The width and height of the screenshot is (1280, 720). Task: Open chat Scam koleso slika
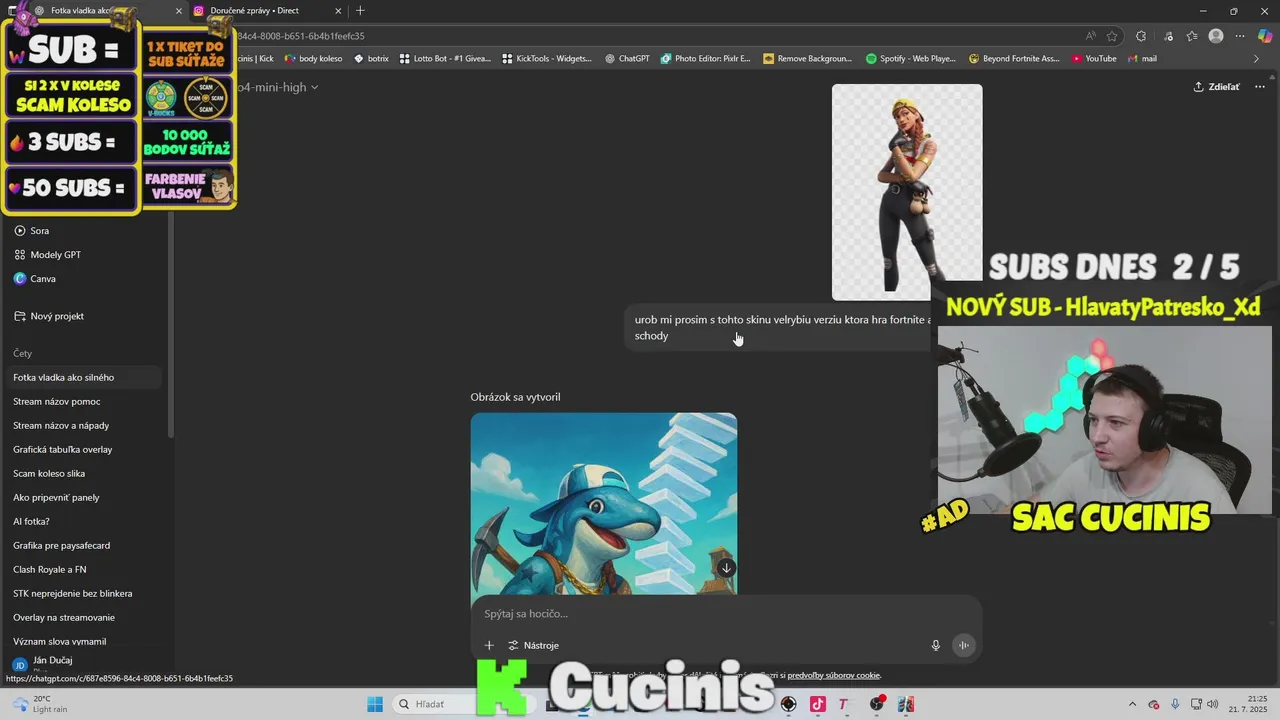84,474
